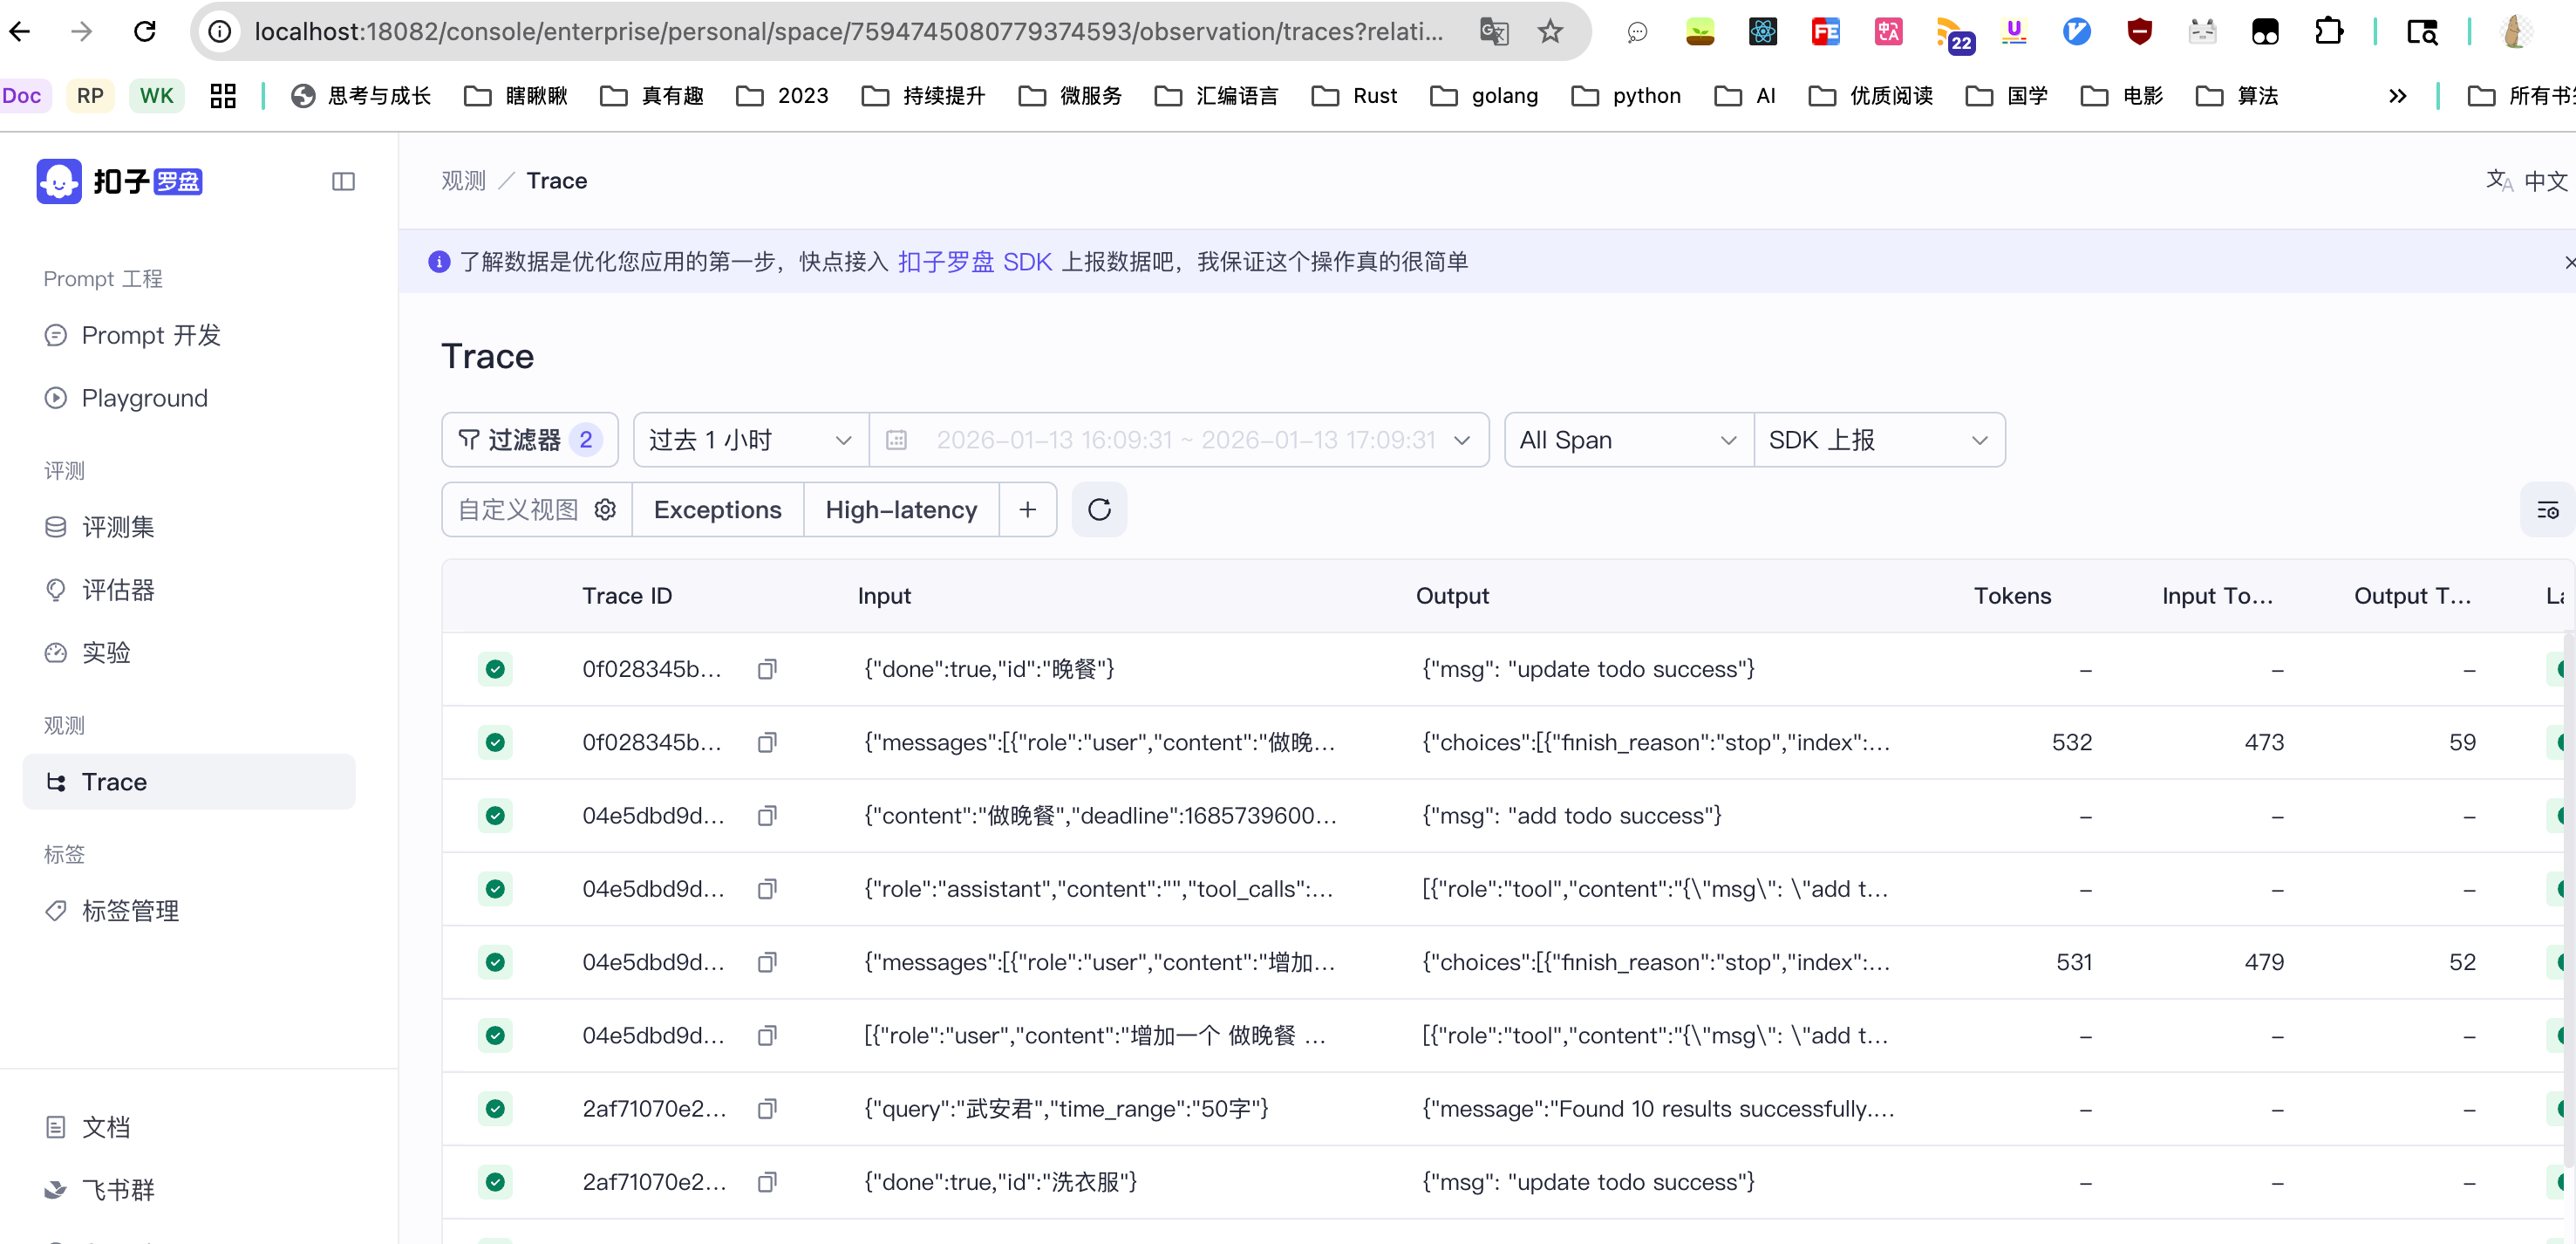Click the refresh trace list icon
Screen dimensions: 2576x1244
pos(1099,510)
